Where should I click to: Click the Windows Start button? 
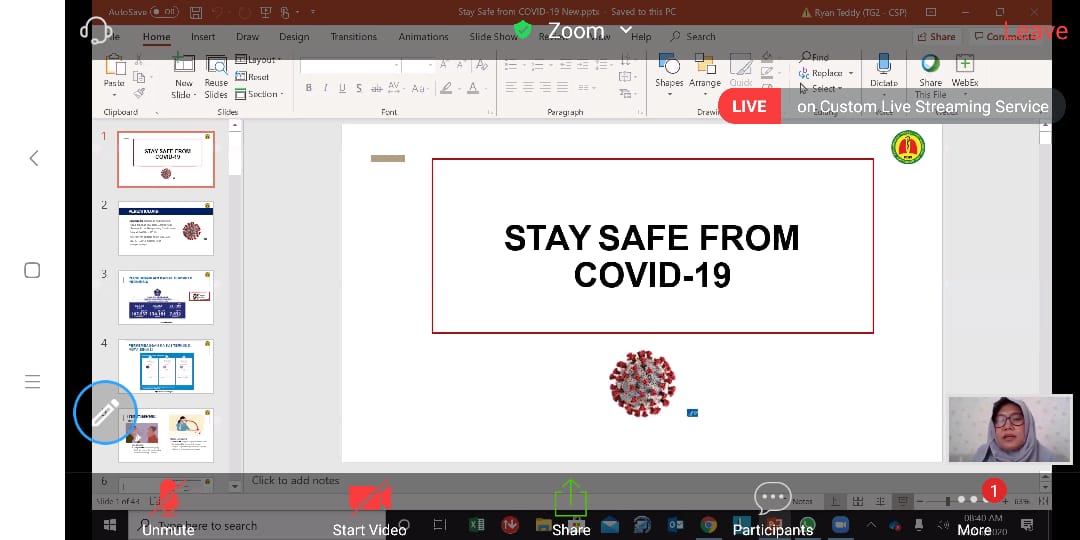point(110,526)
